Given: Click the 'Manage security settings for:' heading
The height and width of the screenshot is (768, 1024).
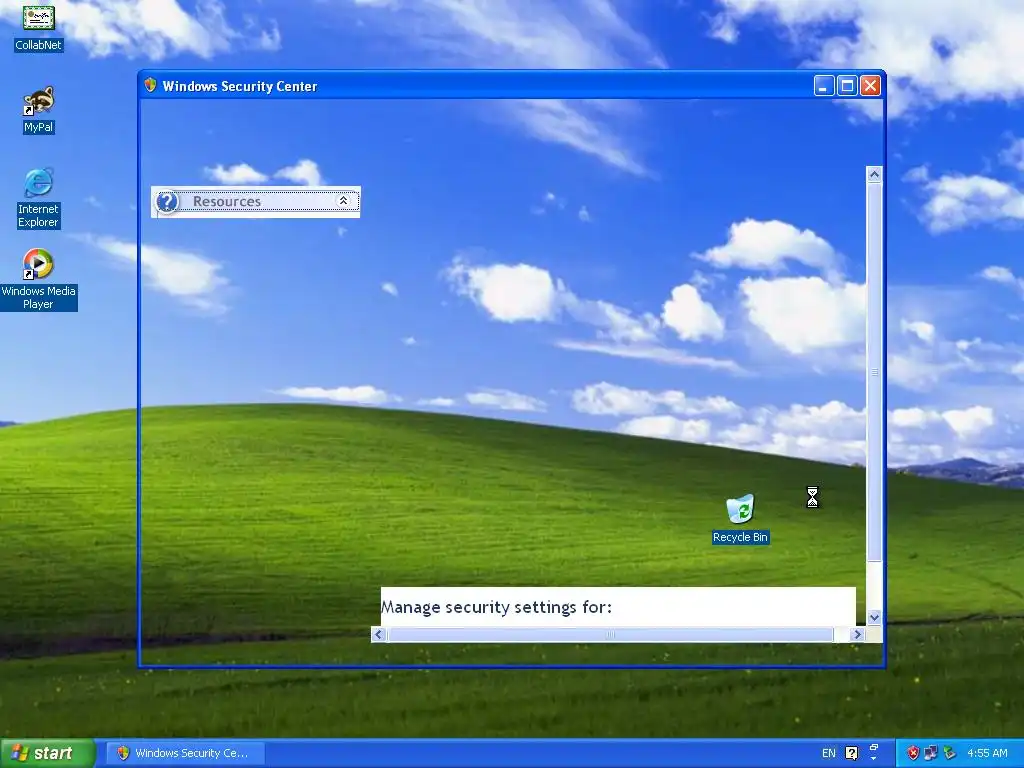Looking at the screenshot, I should [496, 607].
